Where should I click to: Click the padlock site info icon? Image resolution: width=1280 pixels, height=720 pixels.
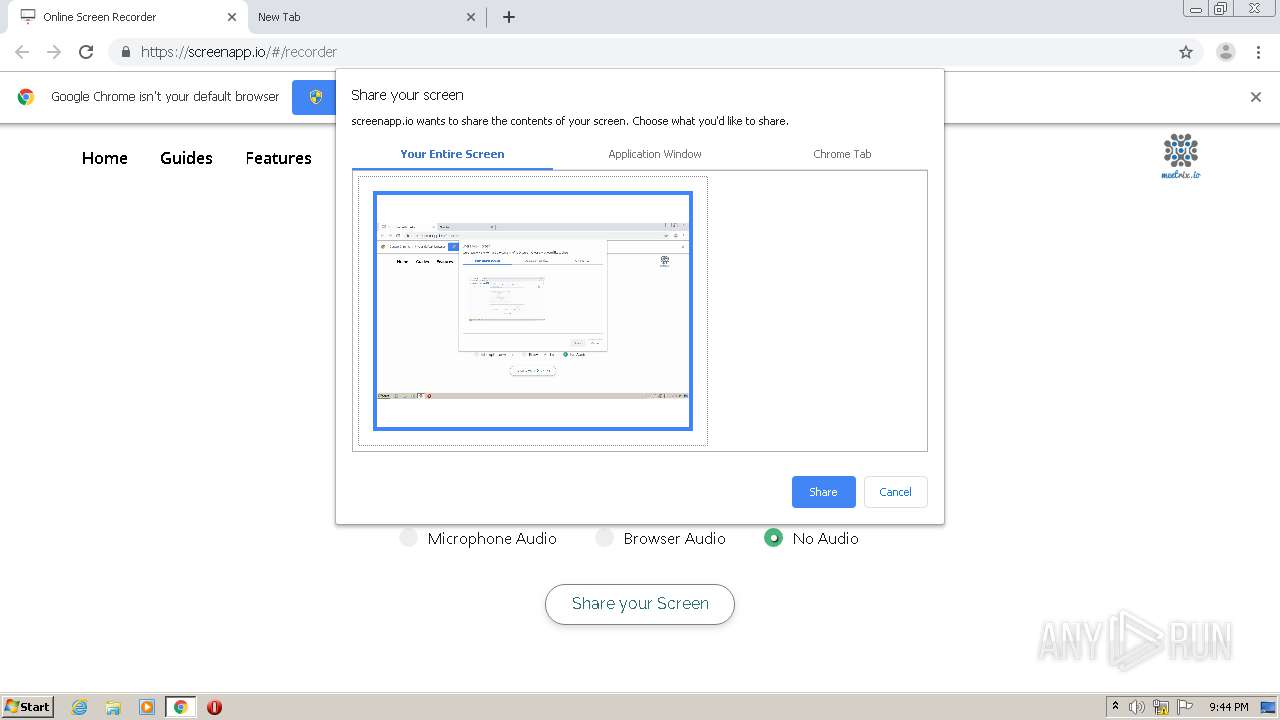(125, 52)
